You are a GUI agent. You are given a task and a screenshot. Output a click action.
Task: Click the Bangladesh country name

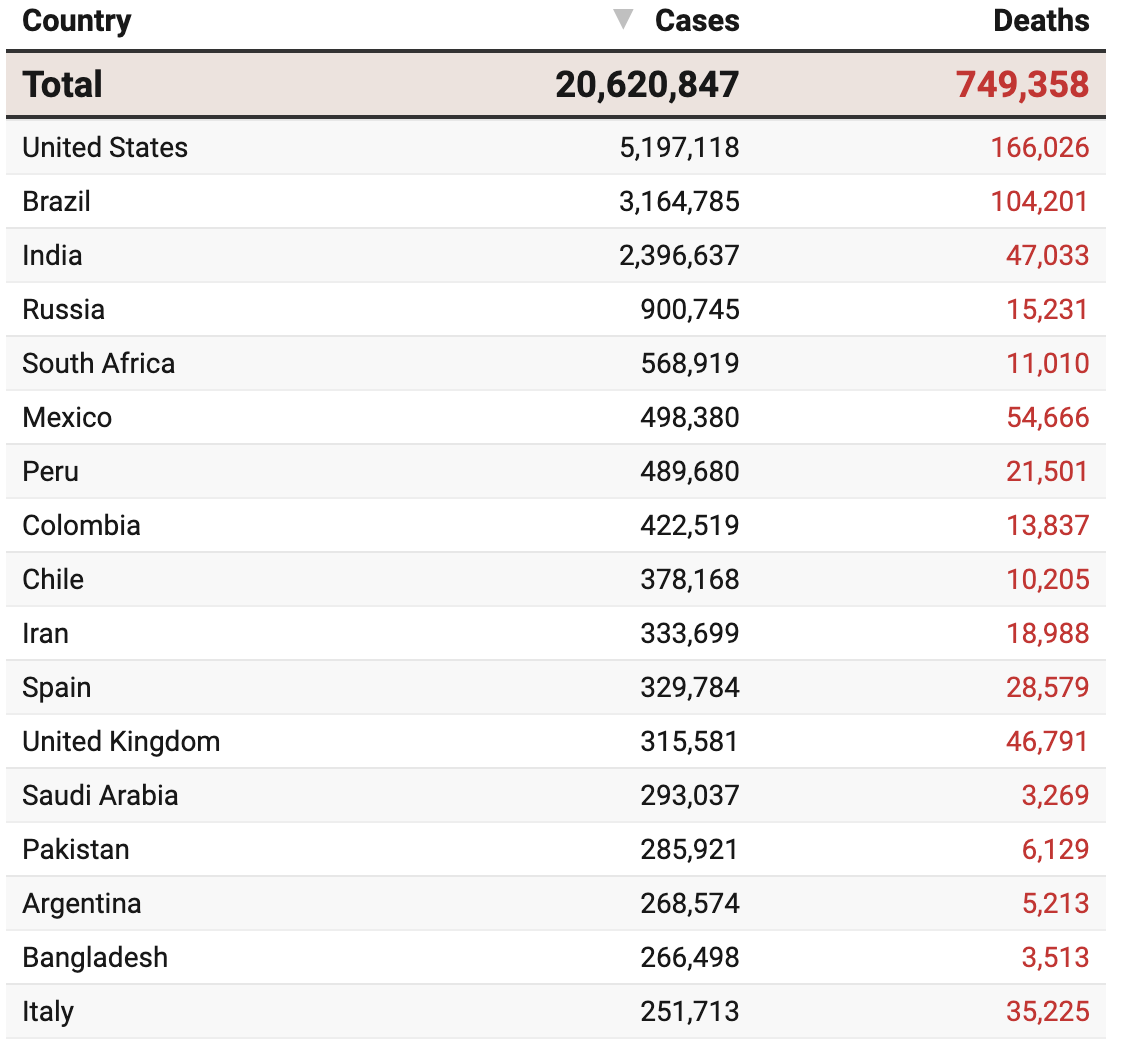95,958
